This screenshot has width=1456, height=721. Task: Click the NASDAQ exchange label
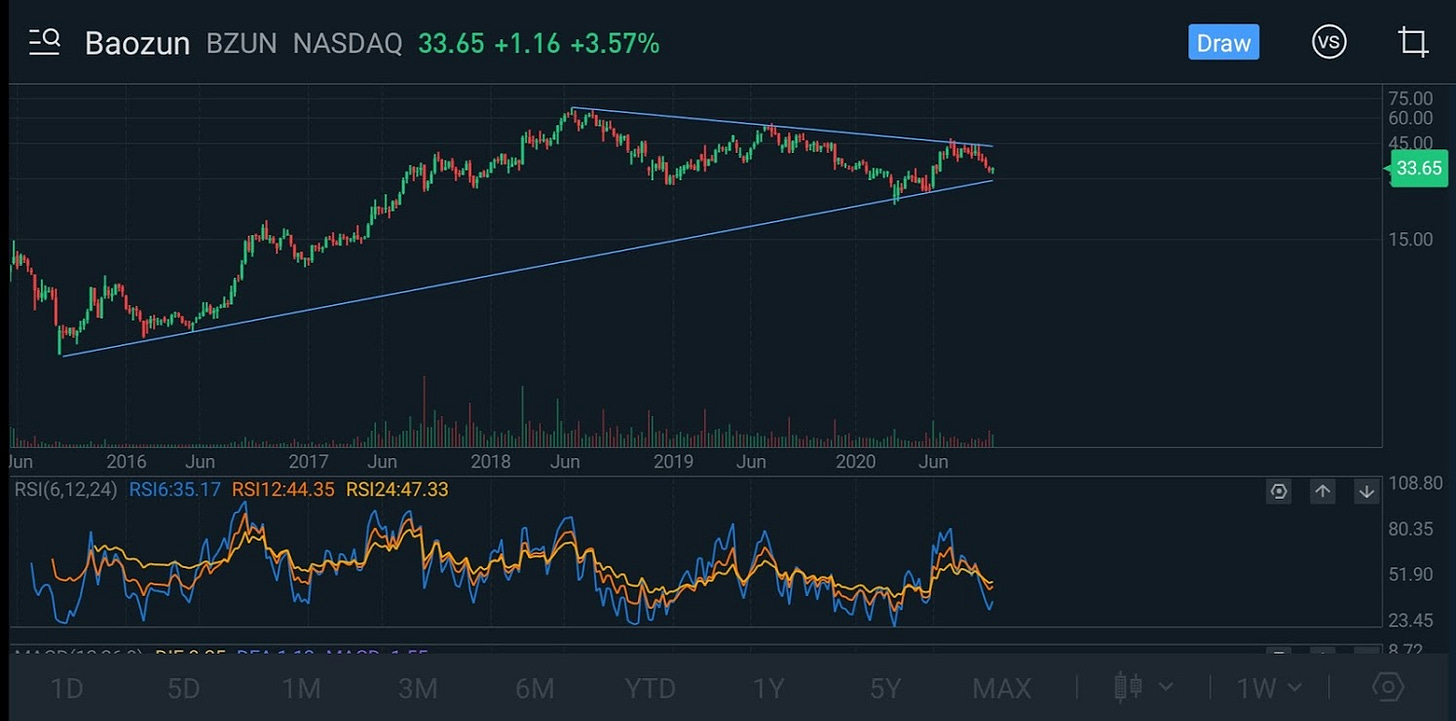pyautogui.click(x=347, y=44)
